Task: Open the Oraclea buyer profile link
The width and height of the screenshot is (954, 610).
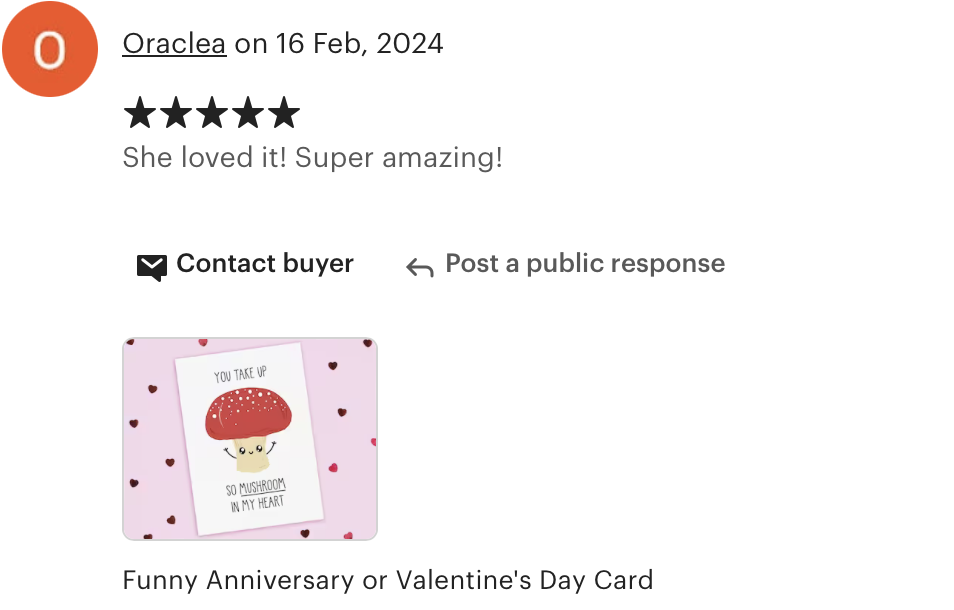Action: [x=175, y=44]
